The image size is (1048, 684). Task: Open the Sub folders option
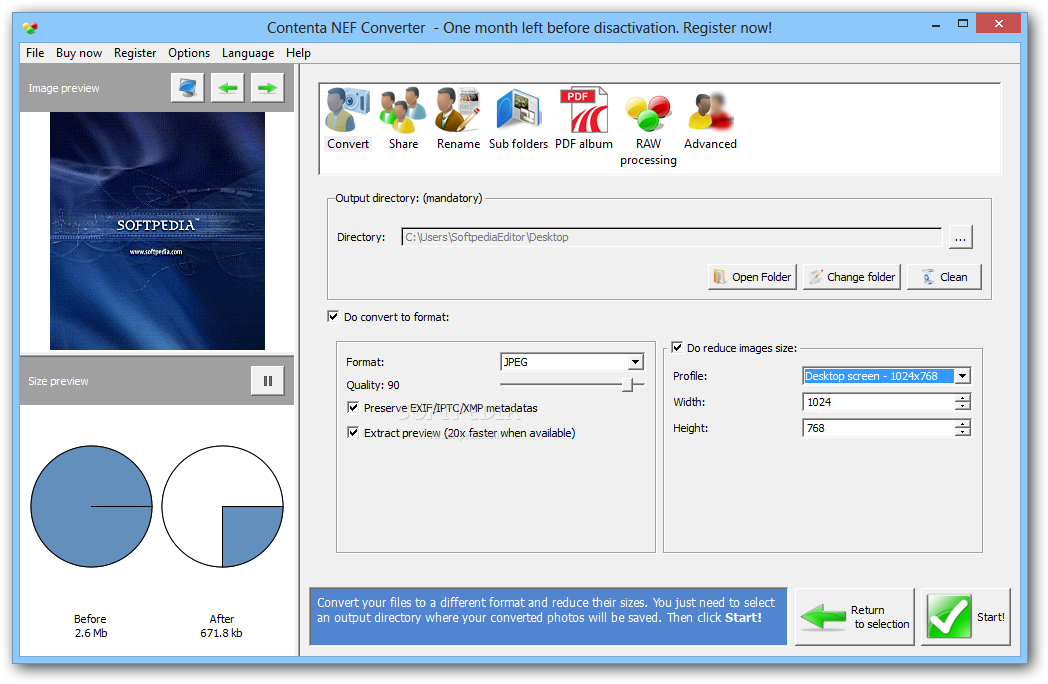(518, 118)
